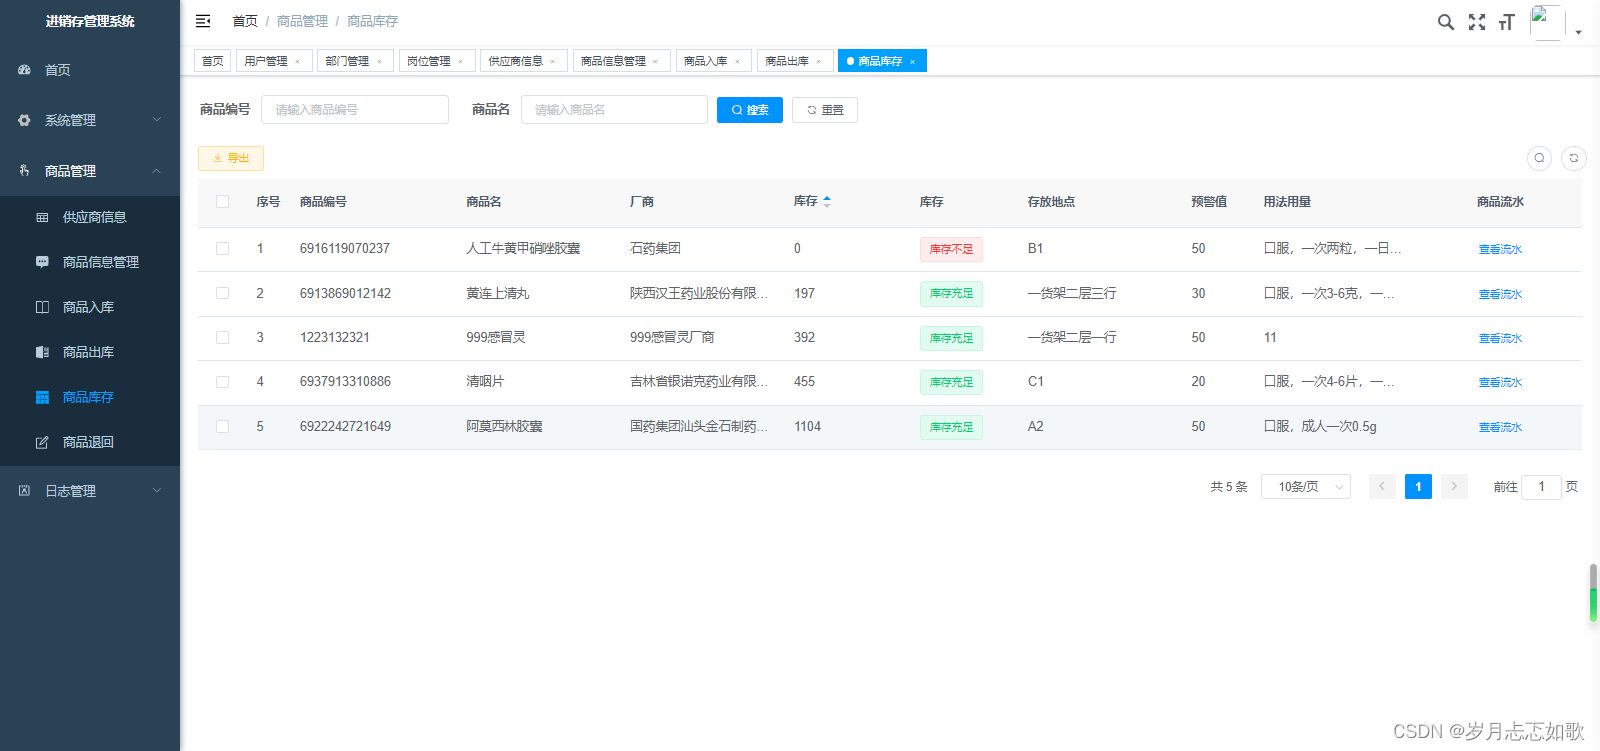The height and width of the screenshot is (751, 1600).
Task: Select product number 6913869012142 cell
Action: tap(345, 293)
